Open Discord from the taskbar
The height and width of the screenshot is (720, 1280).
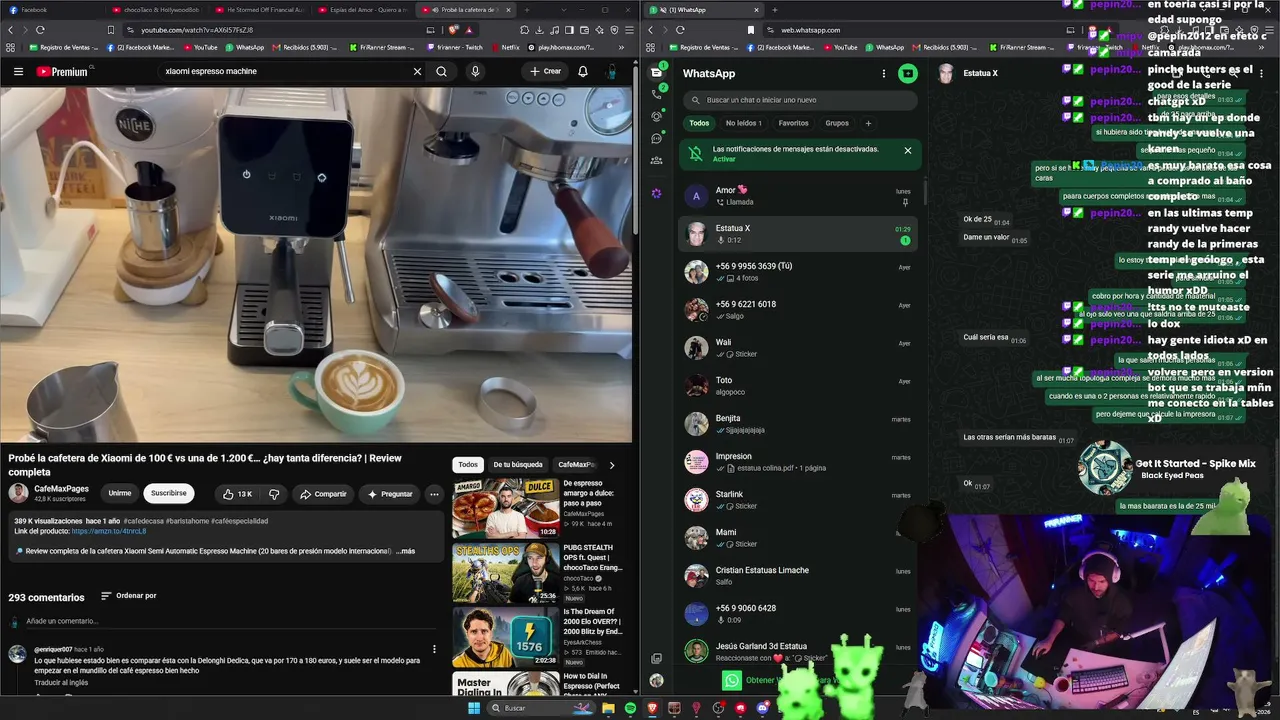pos(763,708)
